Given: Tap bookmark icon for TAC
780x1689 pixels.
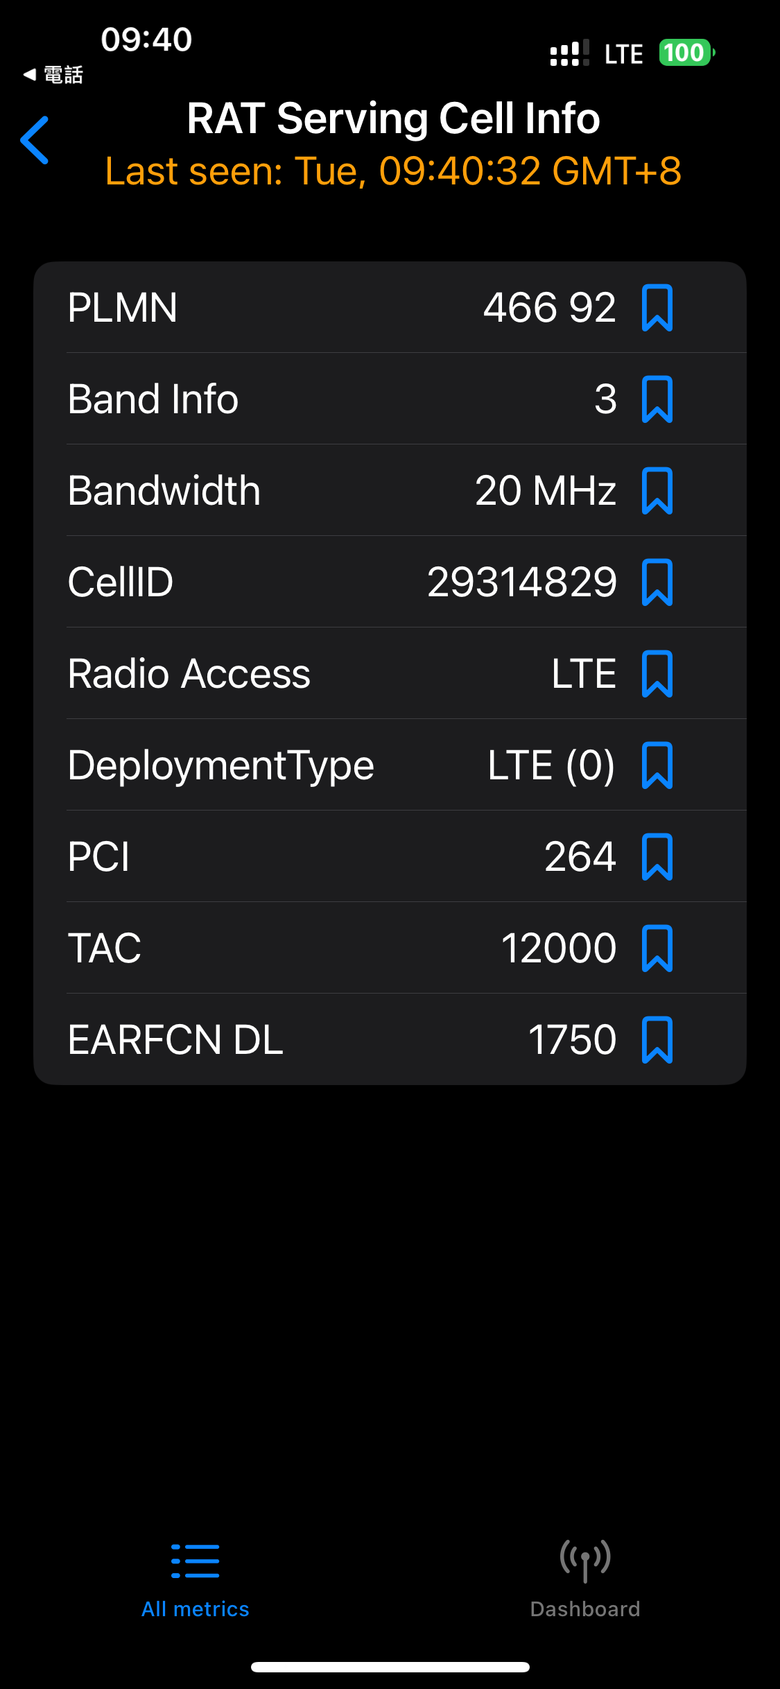Looking at the screenshot, I should pos(657,948).
